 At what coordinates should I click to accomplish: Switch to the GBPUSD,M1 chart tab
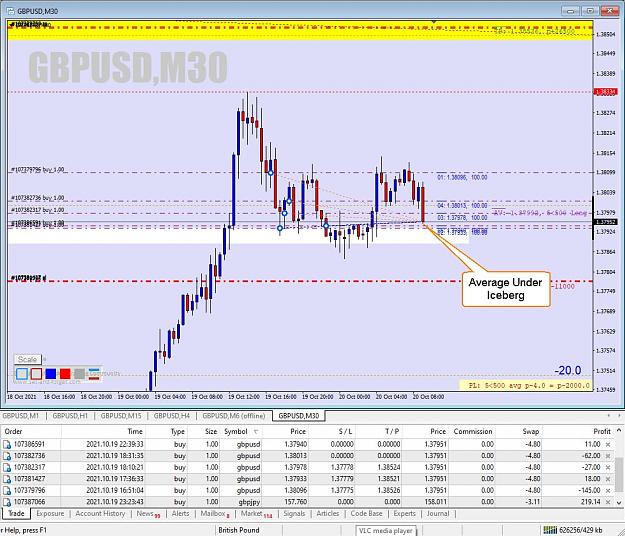point(21,416)
